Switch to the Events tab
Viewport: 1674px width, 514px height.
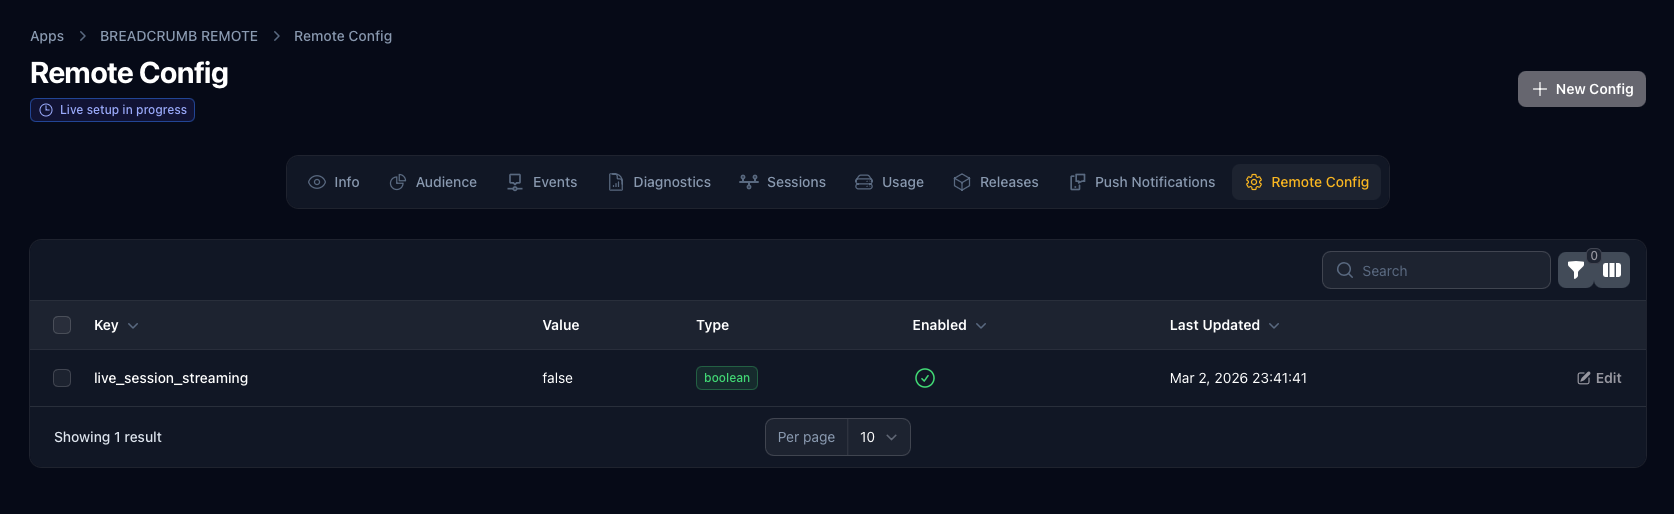coord(542,182)
